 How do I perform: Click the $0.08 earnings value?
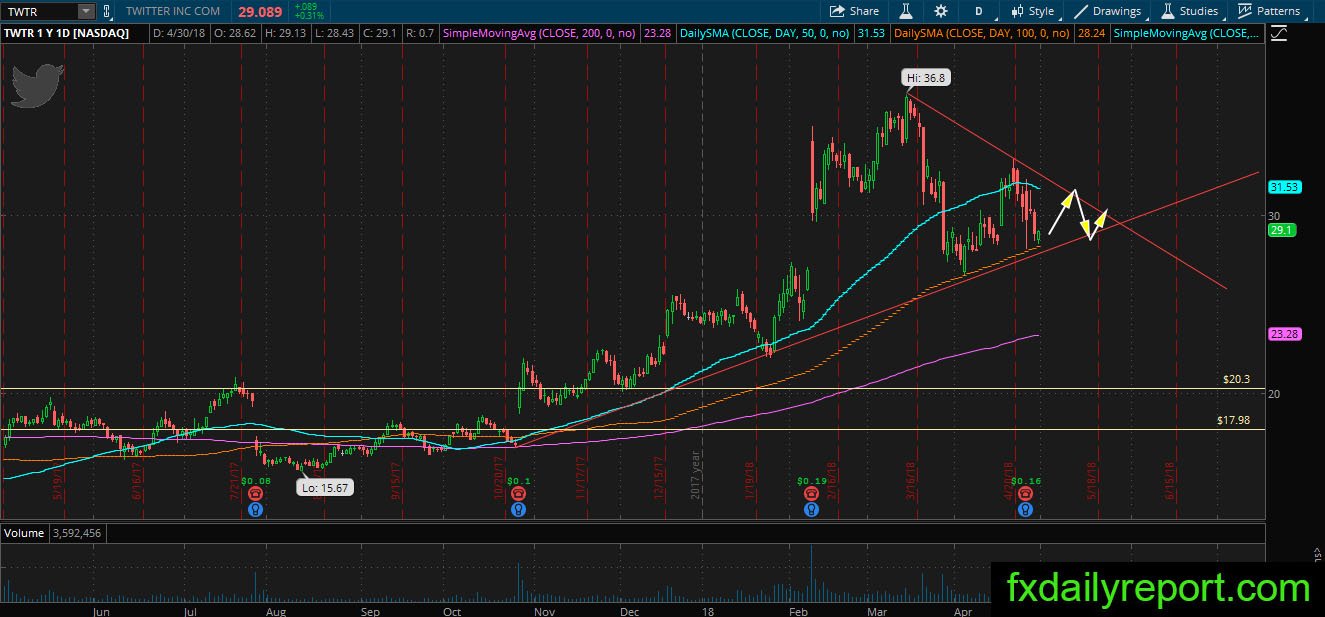(256, 481)
